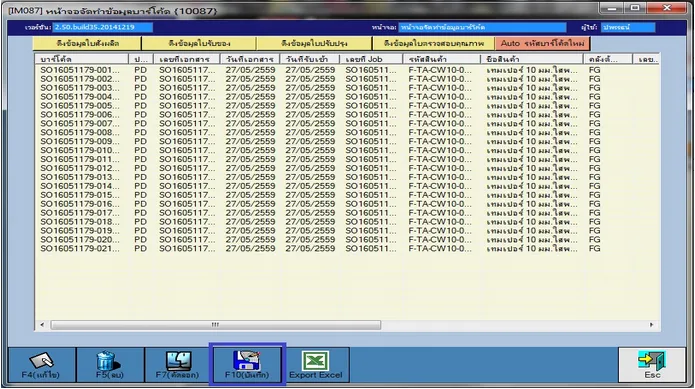Select row SO16051179-021
Image resolution: width=695 pixels, height=389 pixels.
click(x=347, y=249)
